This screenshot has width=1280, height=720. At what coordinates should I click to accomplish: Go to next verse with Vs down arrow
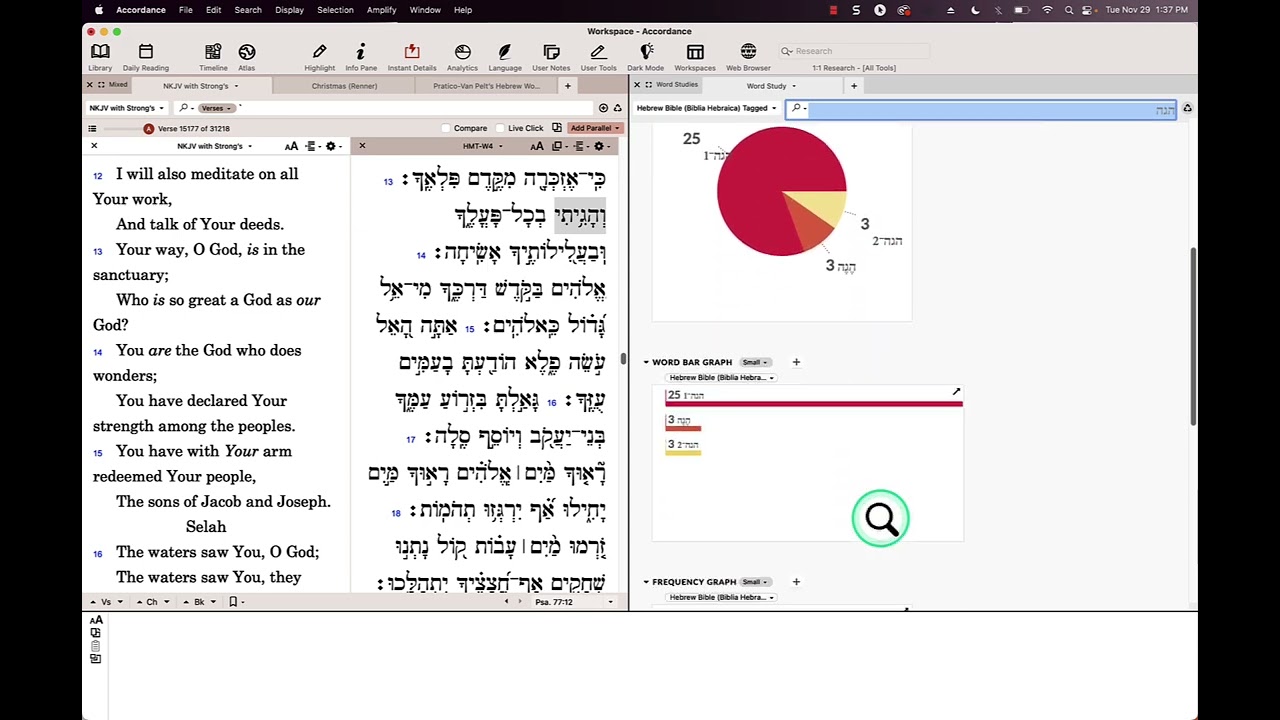point(120,602)
